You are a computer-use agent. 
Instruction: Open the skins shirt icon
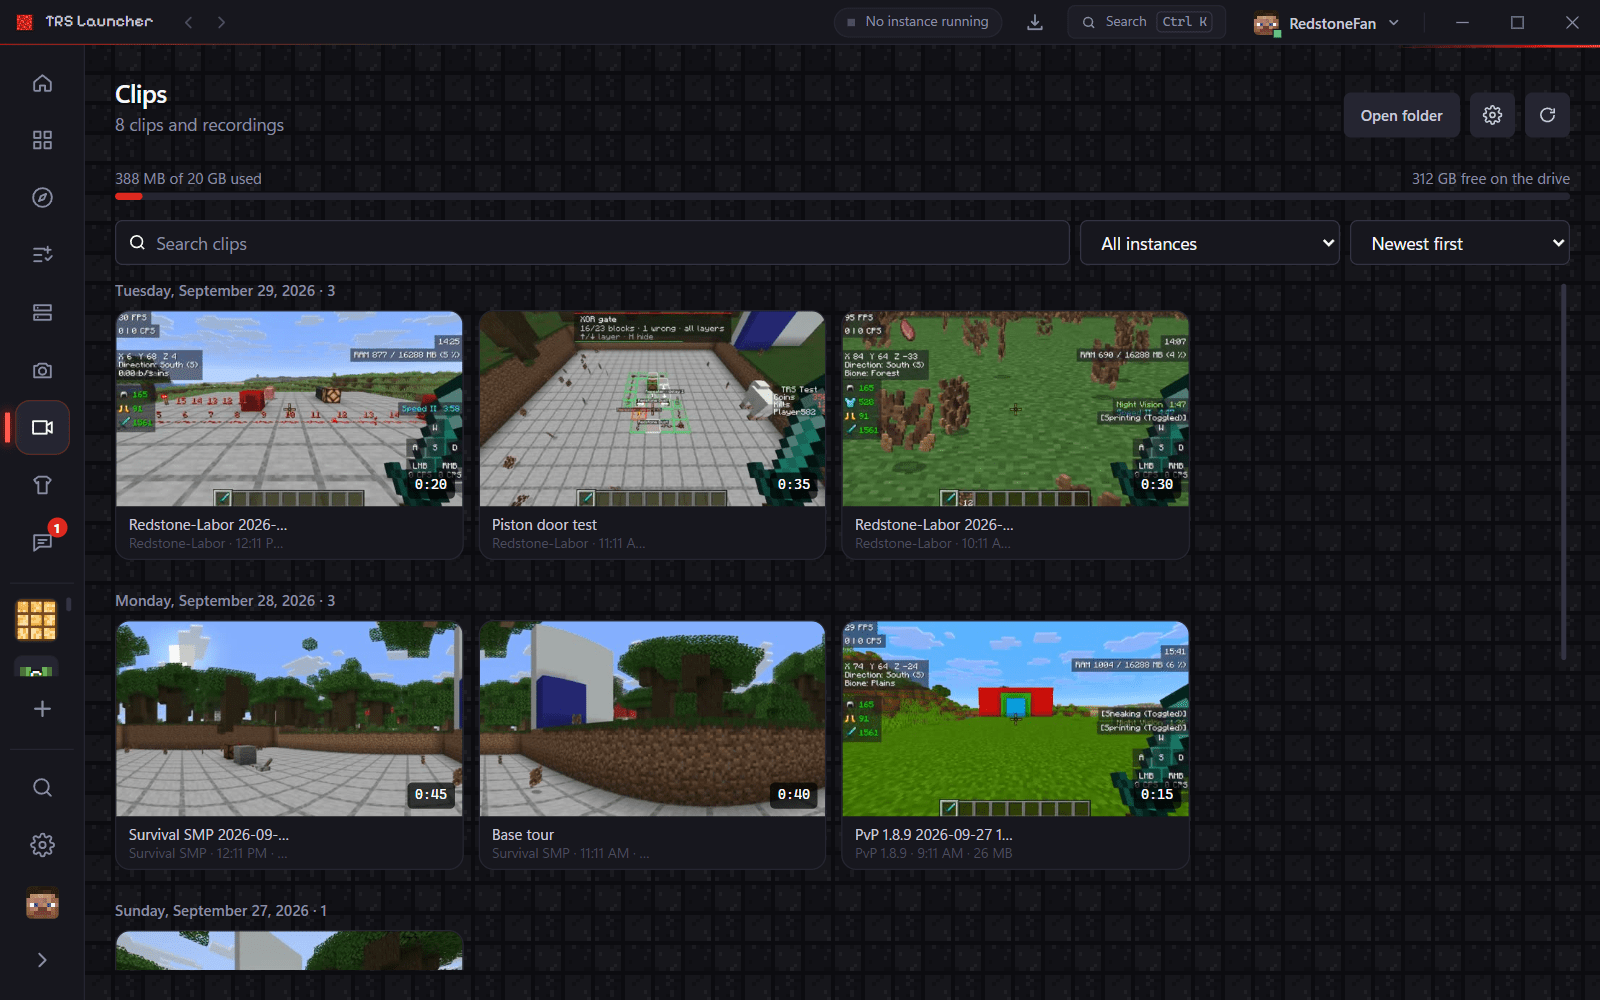42,485
